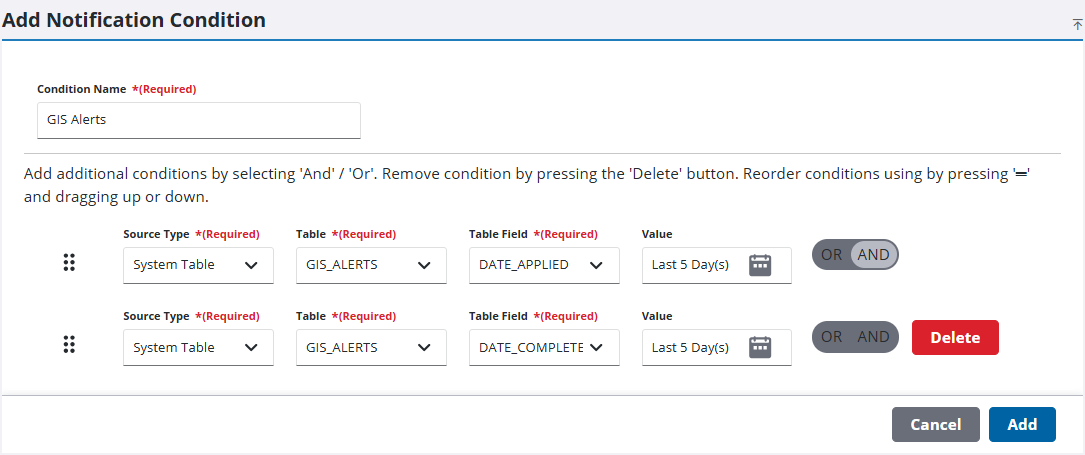The height and width of the screenshot is (455, 1085).
Task: Select AND in second row toggle
Action: (x=873, y=337)
